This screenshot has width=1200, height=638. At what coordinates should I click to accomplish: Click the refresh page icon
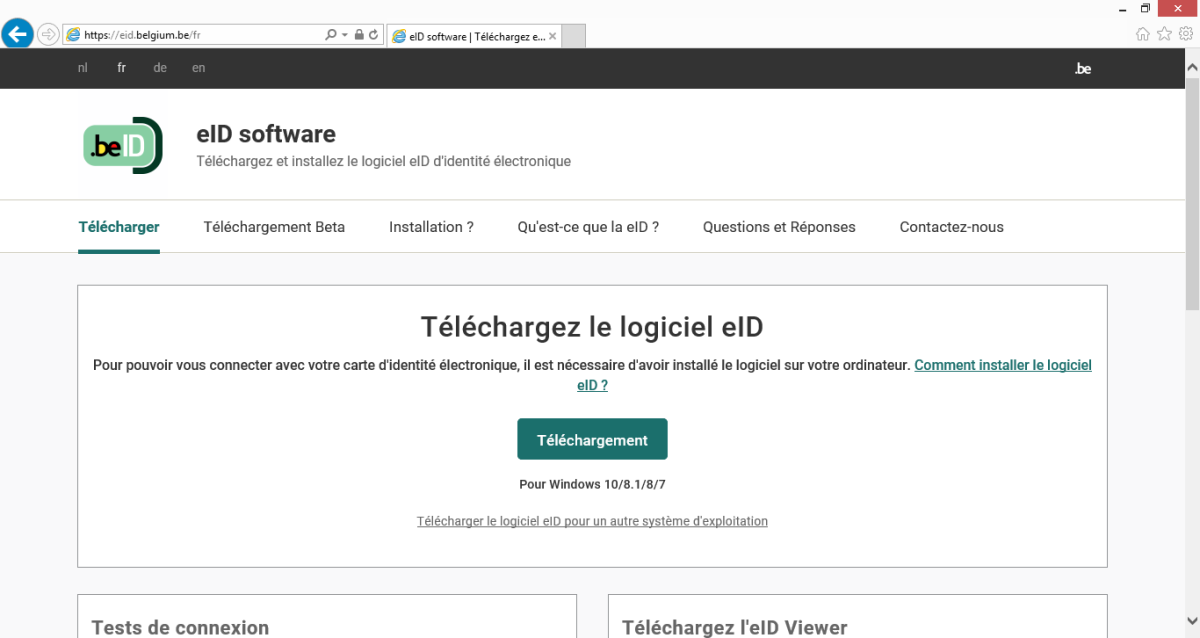point(374,35)
